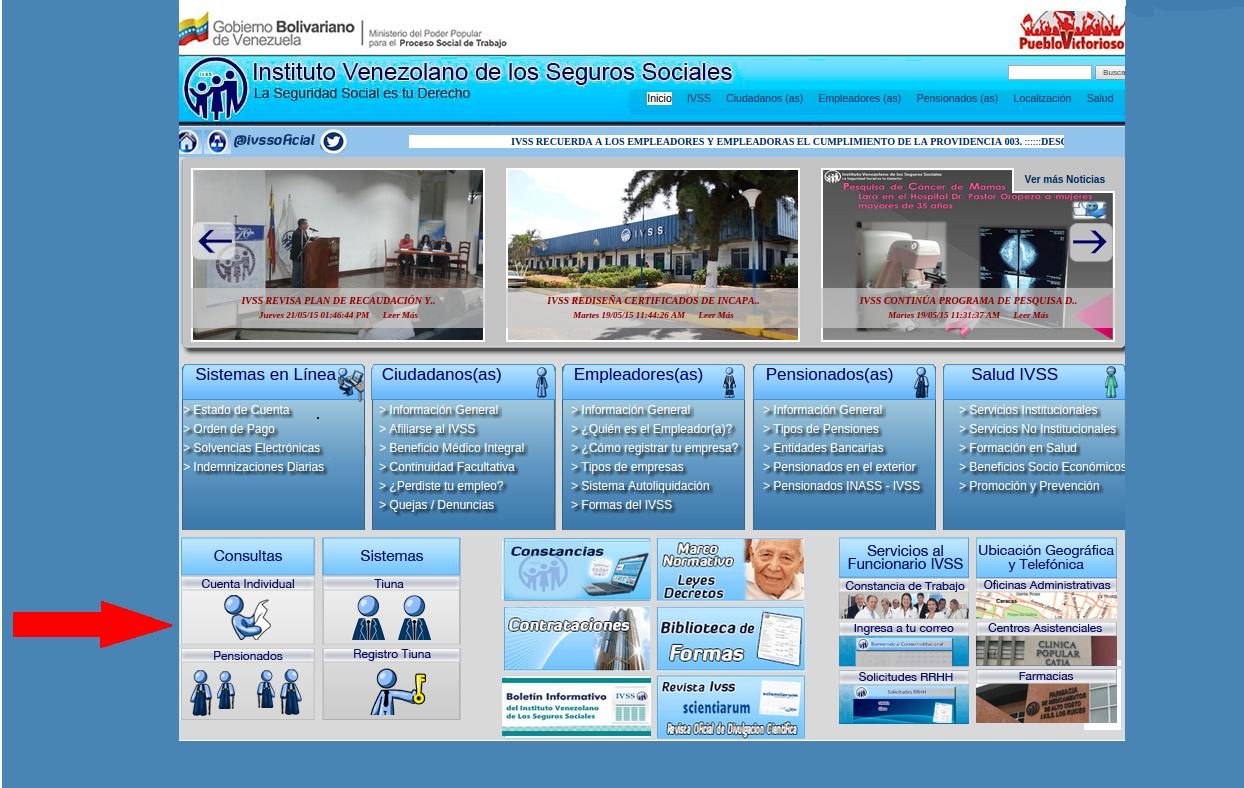Open Centros Asistenciales clinic image
The image size is (1244, 788).
pyautogui.click(x=1047, y=651)
